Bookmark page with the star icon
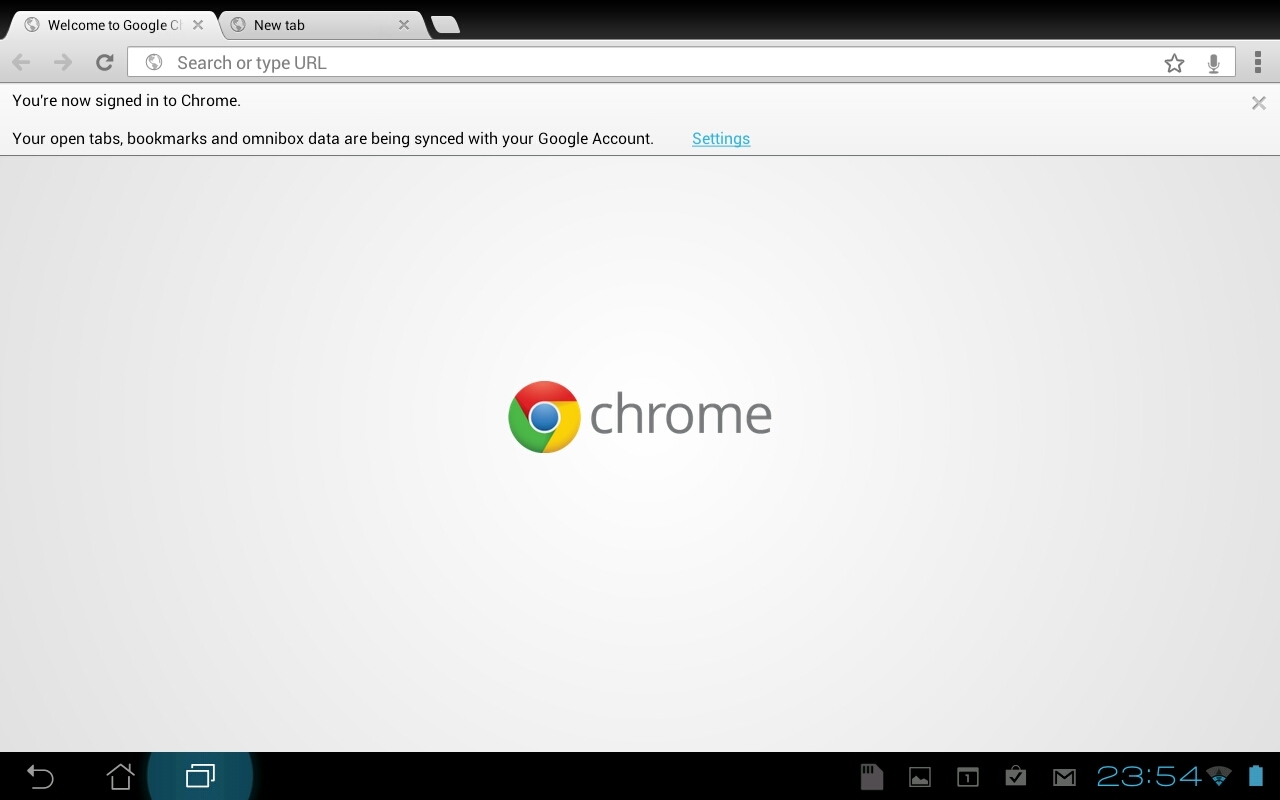 (x=1174, y=63)
